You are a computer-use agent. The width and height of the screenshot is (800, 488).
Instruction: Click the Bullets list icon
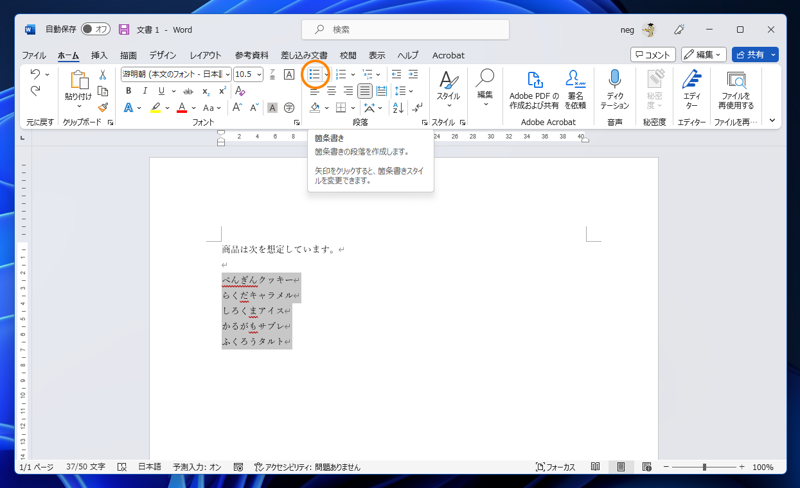click(x=314, y=75)
